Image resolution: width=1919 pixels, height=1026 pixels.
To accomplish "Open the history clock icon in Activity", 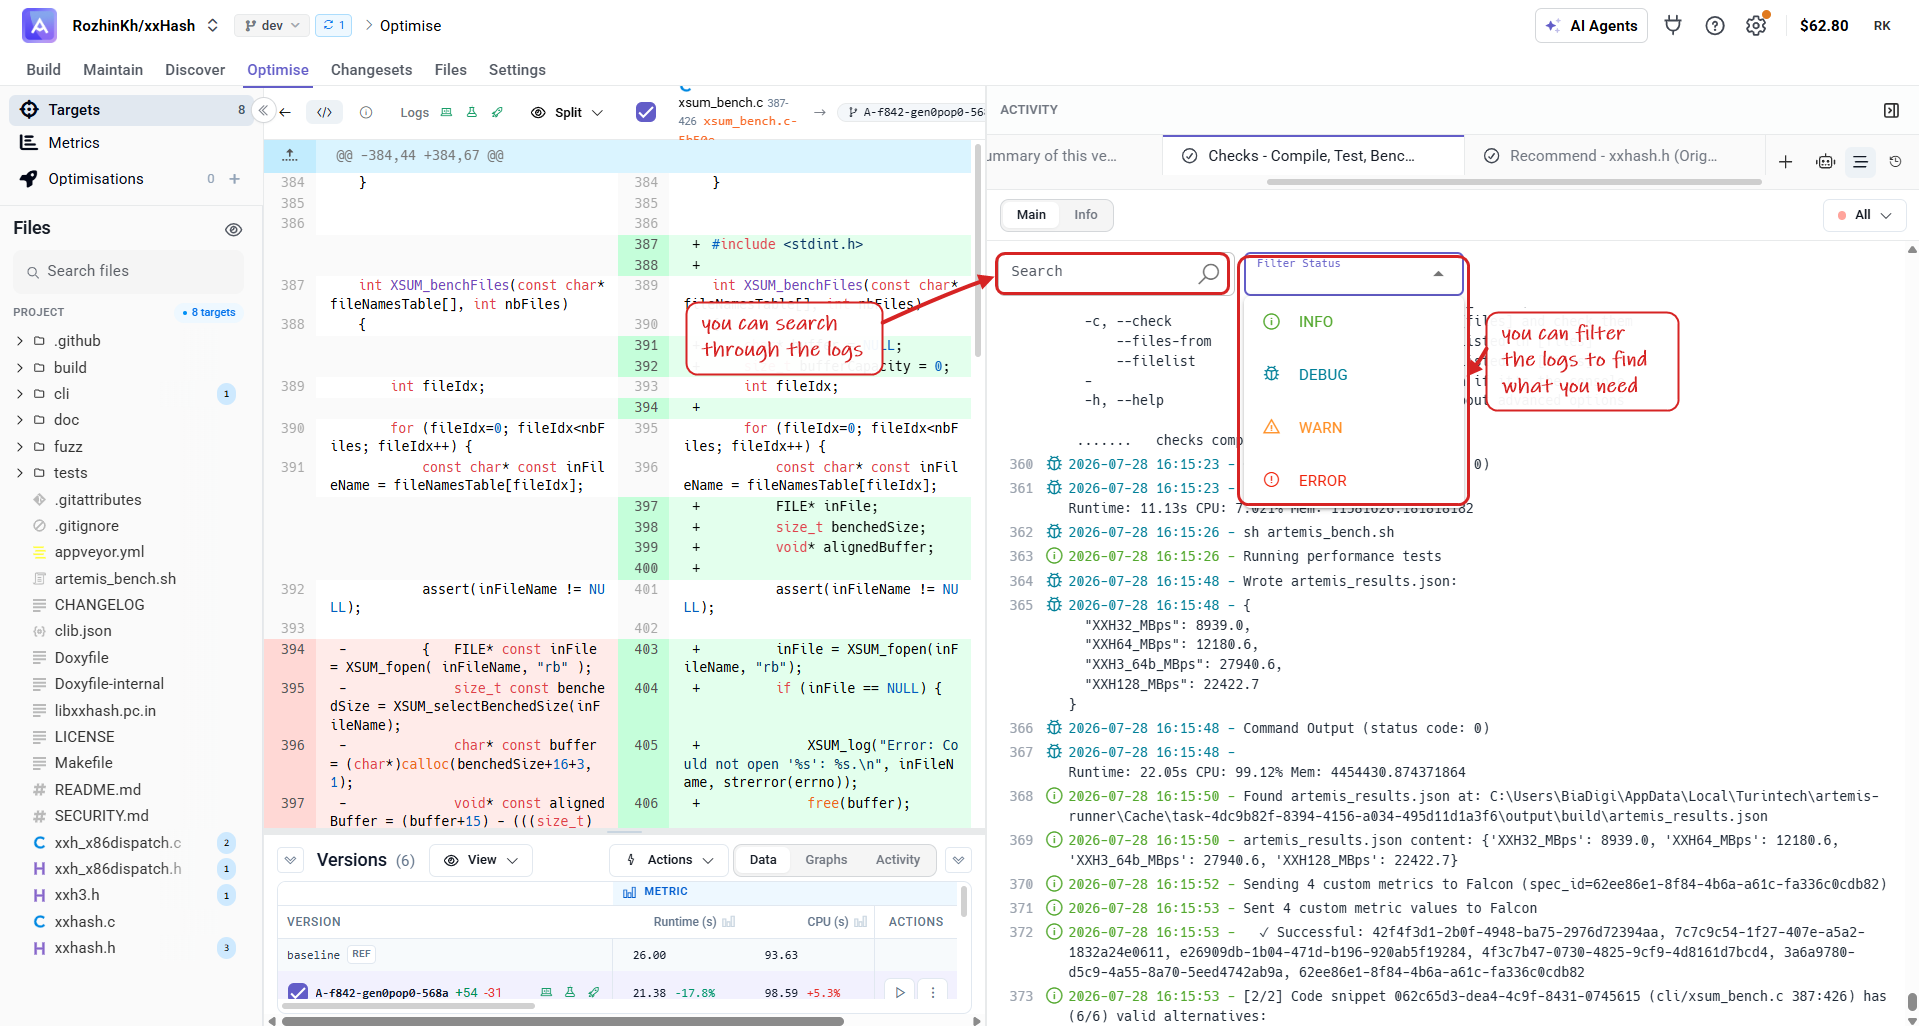I will click(x=1895, y=161).
